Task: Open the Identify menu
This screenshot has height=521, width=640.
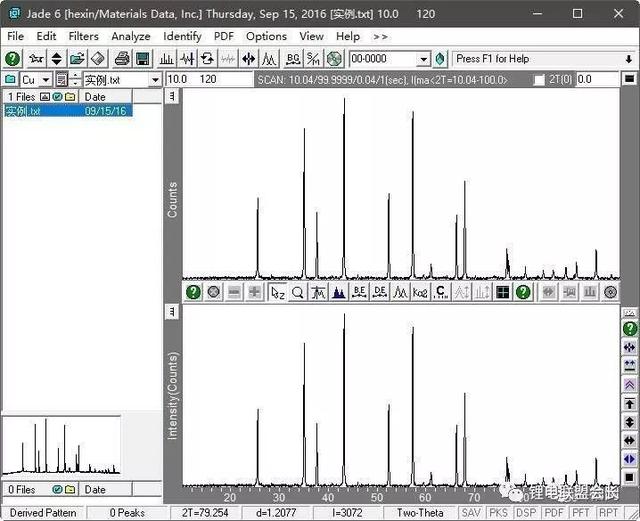Action: click(182, 36)
